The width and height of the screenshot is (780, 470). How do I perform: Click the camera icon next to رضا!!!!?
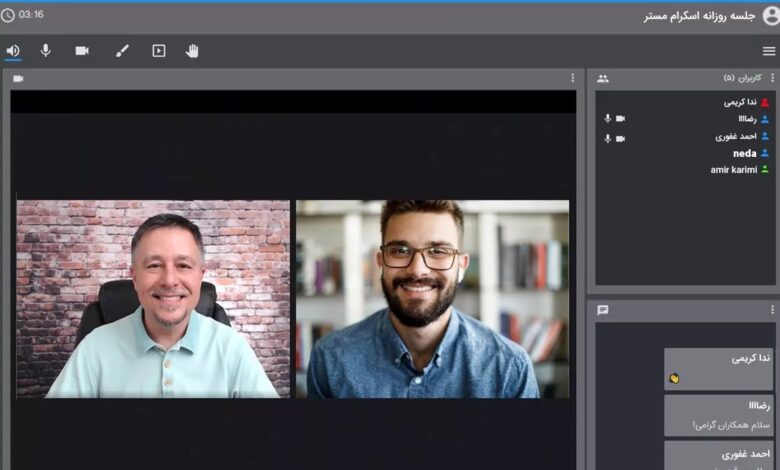coord(620,119)
